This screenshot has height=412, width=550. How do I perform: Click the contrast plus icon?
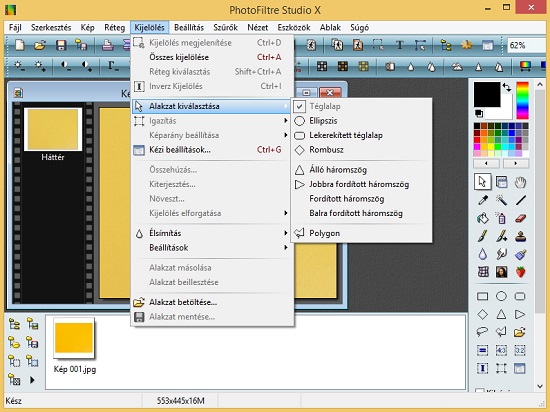click(87, 66)
